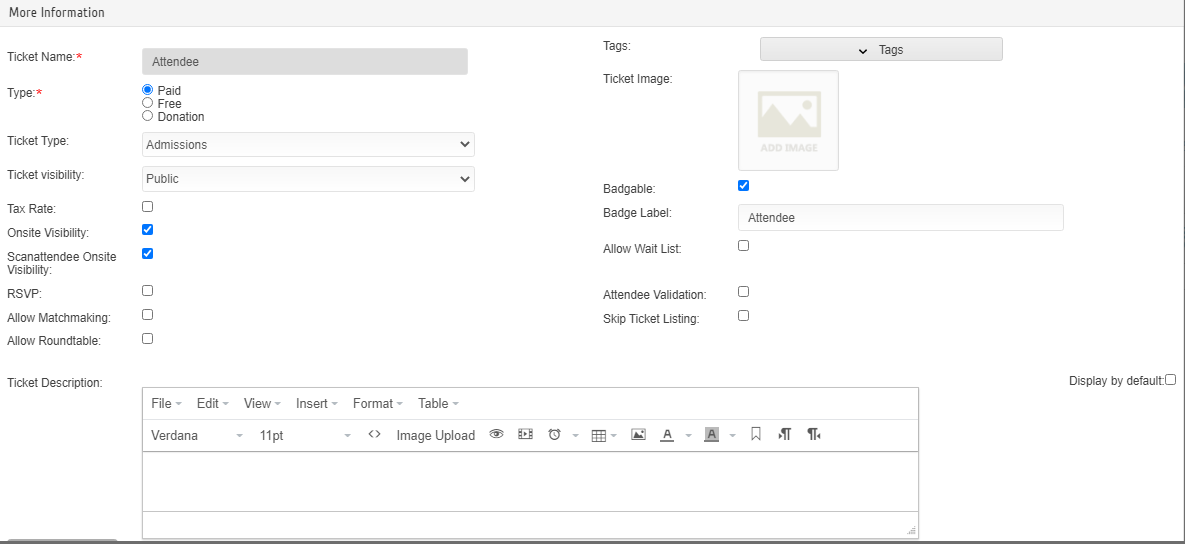Apply text color with underlined A icon
The image size is (1185, 544).
[x=667, y=434]
